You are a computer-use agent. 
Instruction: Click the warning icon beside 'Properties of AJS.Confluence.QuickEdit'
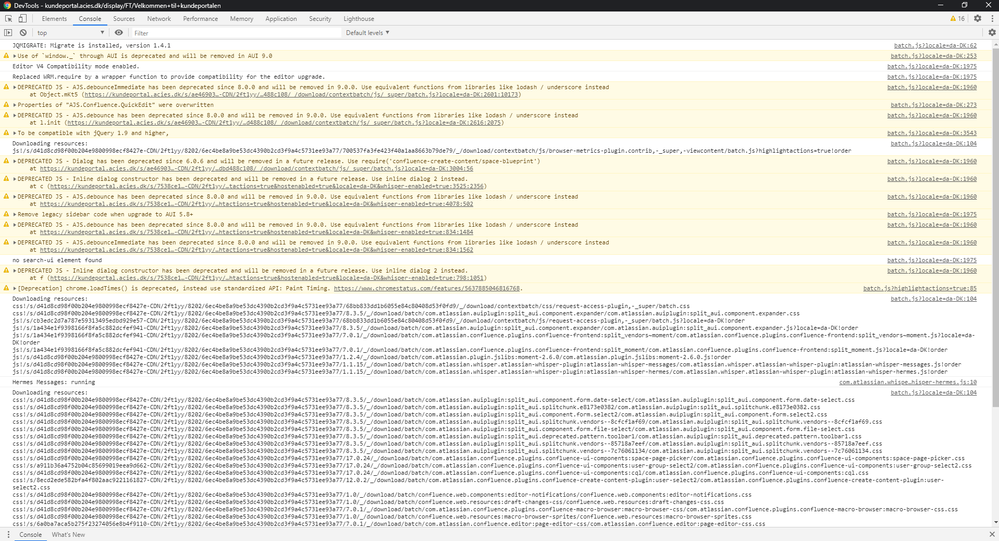6,105
